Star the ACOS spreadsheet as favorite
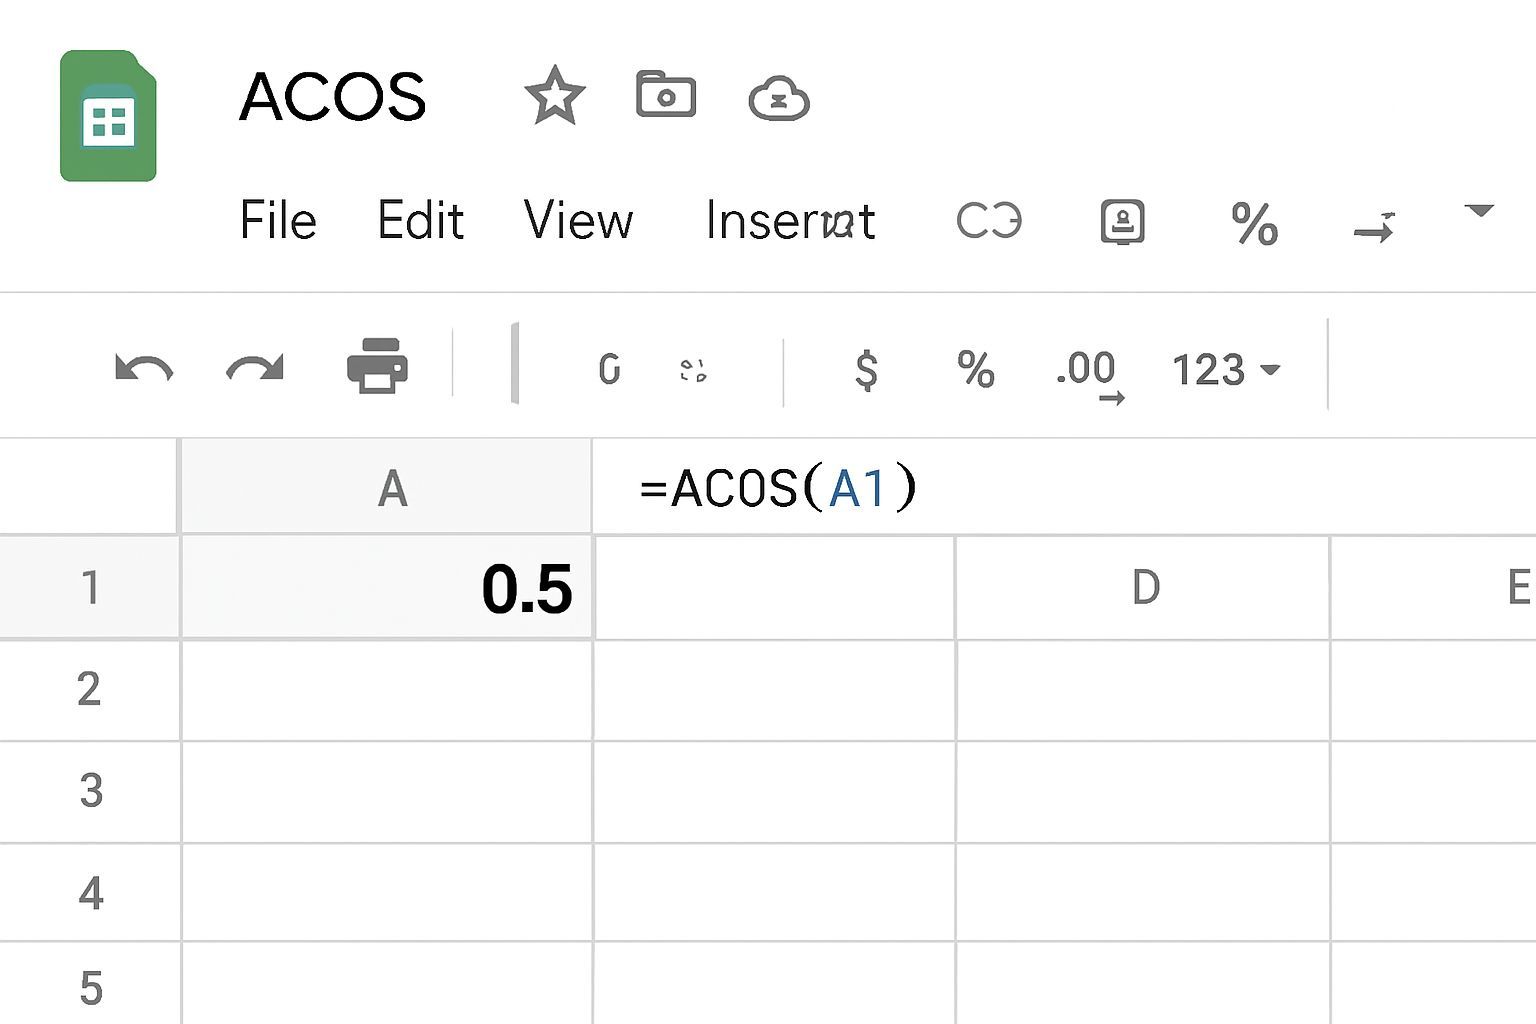 point(554,95)
